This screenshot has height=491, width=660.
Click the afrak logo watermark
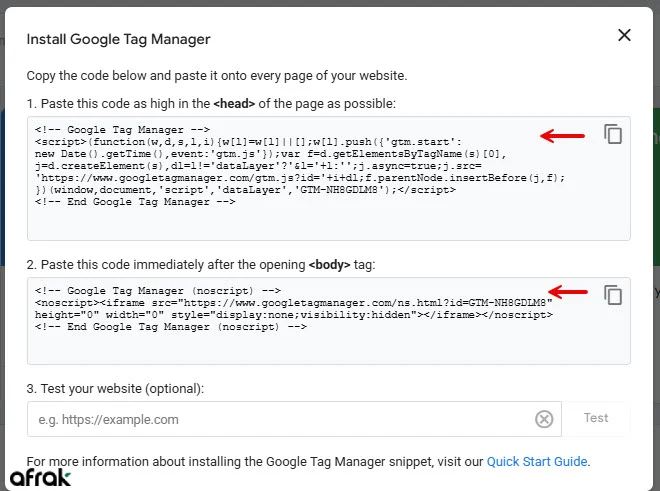click(39, 476)
